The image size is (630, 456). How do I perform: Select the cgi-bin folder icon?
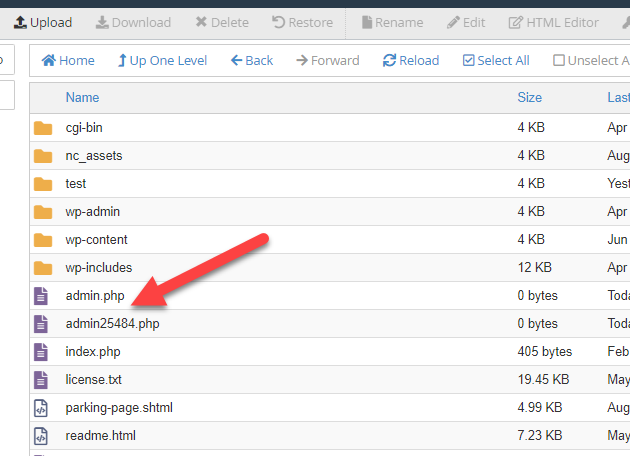click(42, 128)
